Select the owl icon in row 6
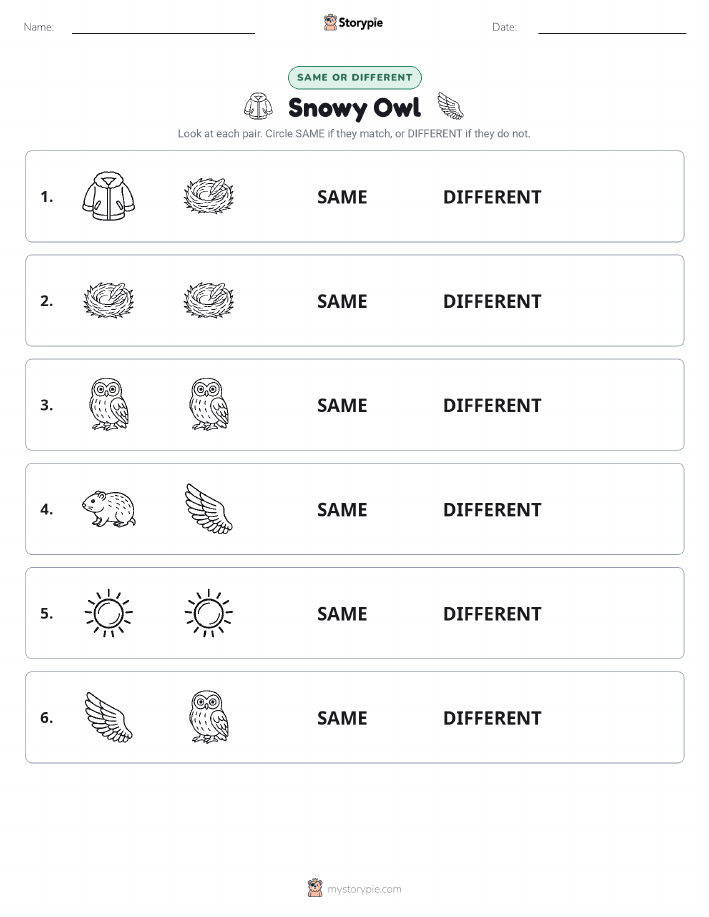709x917 pixels. pyautogui.click(x=209, y=717)
